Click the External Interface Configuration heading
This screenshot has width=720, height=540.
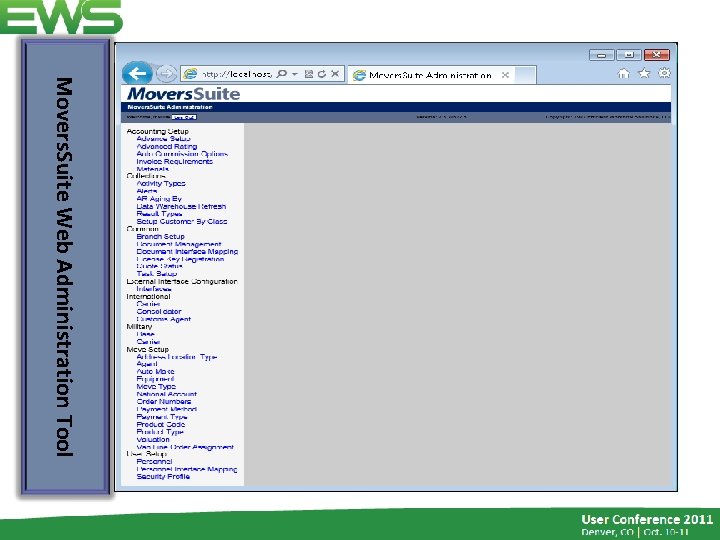pyautogui.click(x=182, y=281)
